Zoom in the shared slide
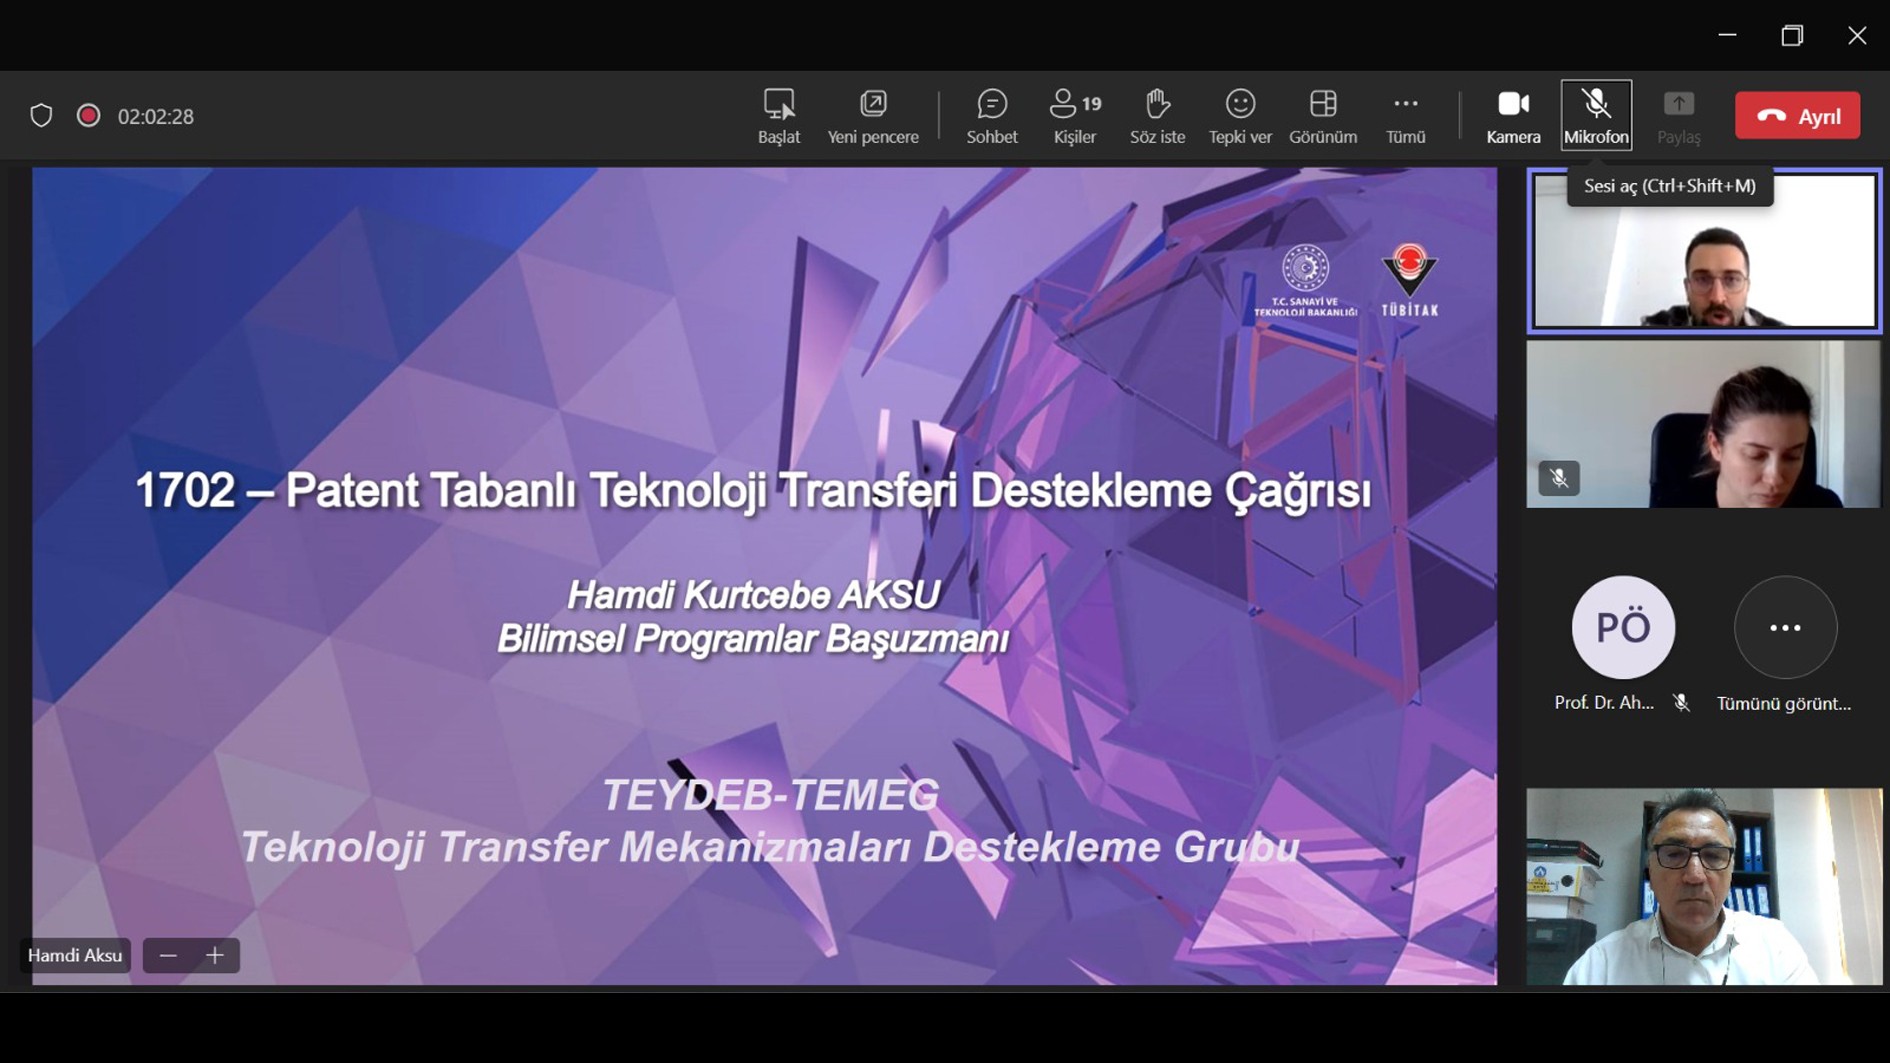Image resolution: width=1890 pixels, height=1063 pixels. tap(215, 955)
